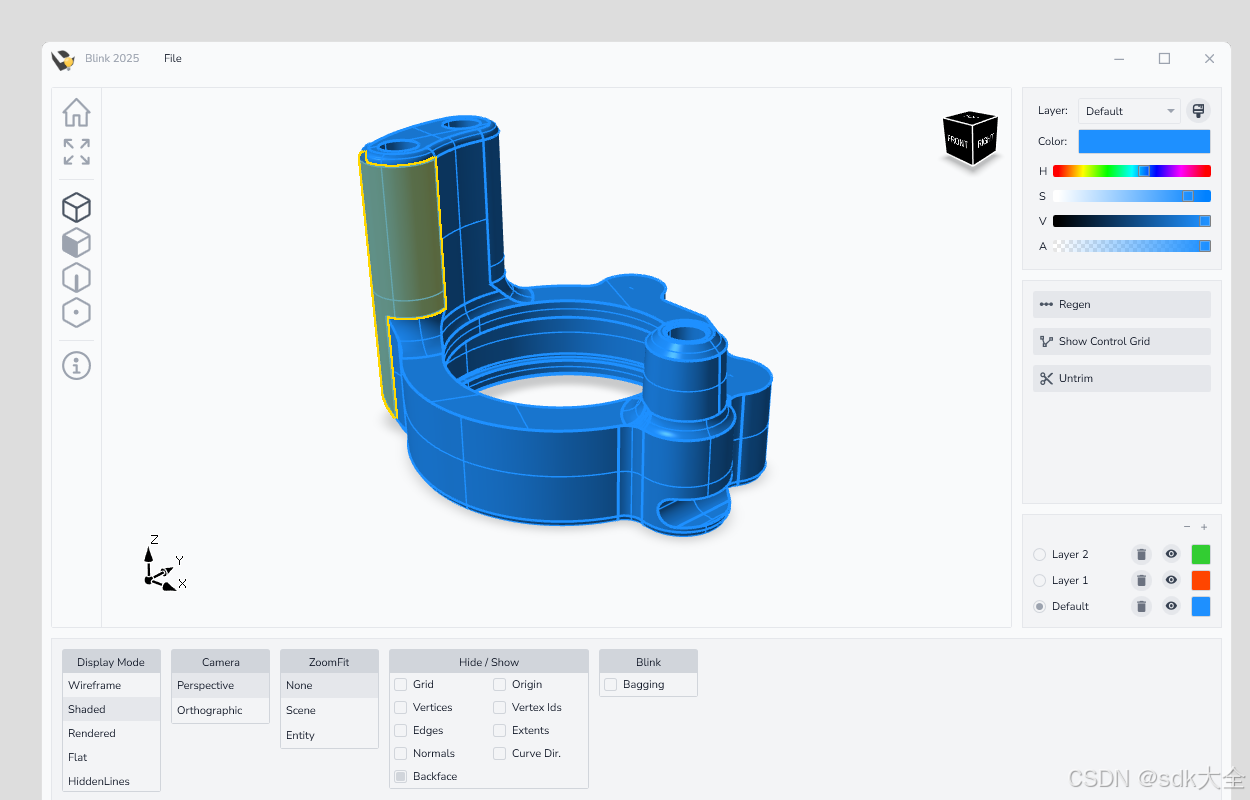Click the green Layer 2 color swatch
This screenshot has height=800, width=1250.
click(x=1201, y=554)
